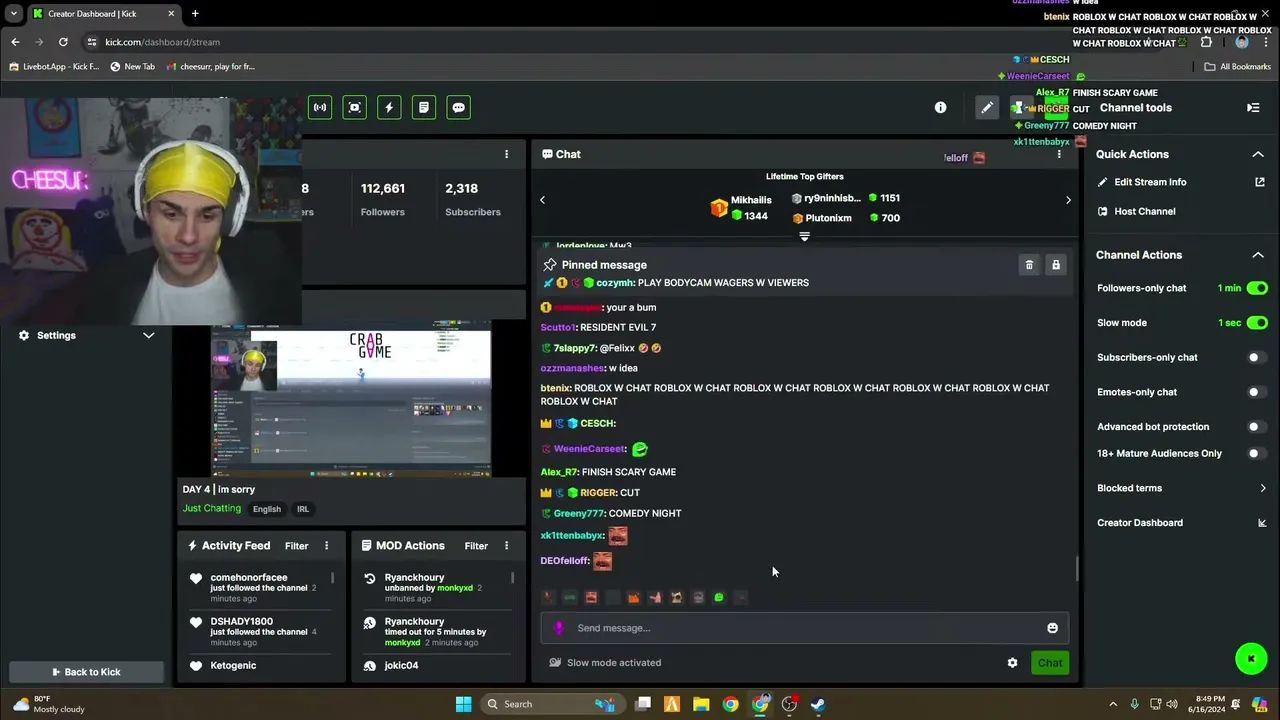This screenshot has width=1280, height=720.
Task: Click the lock icon on pinned message
Action: click(1056, 265)
